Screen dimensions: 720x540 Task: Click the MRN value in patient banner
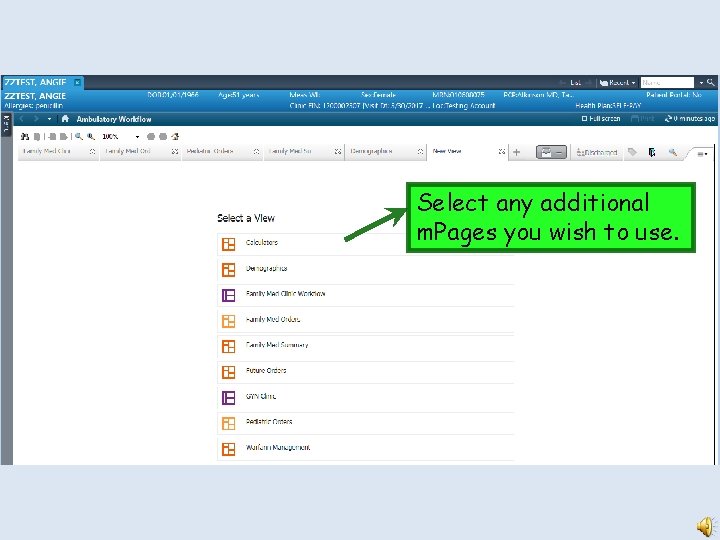(458, 95)
